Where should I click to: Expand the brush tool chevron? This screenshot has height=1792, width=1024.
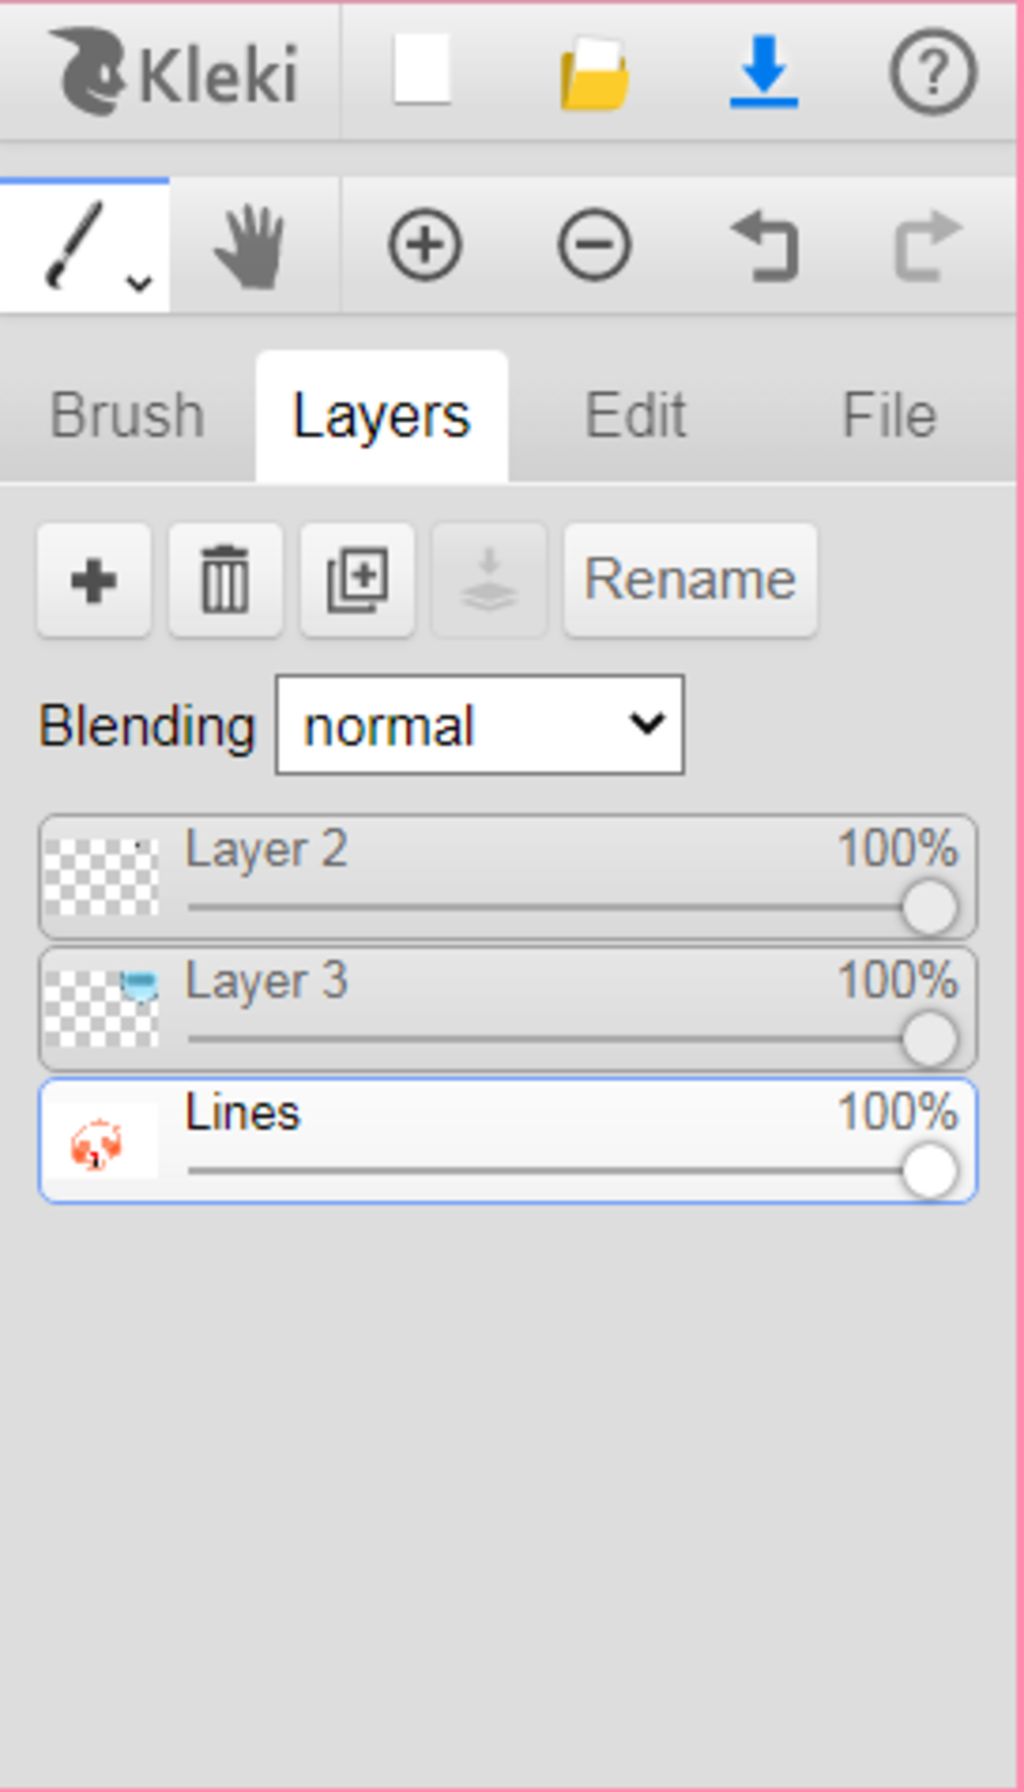139,284
